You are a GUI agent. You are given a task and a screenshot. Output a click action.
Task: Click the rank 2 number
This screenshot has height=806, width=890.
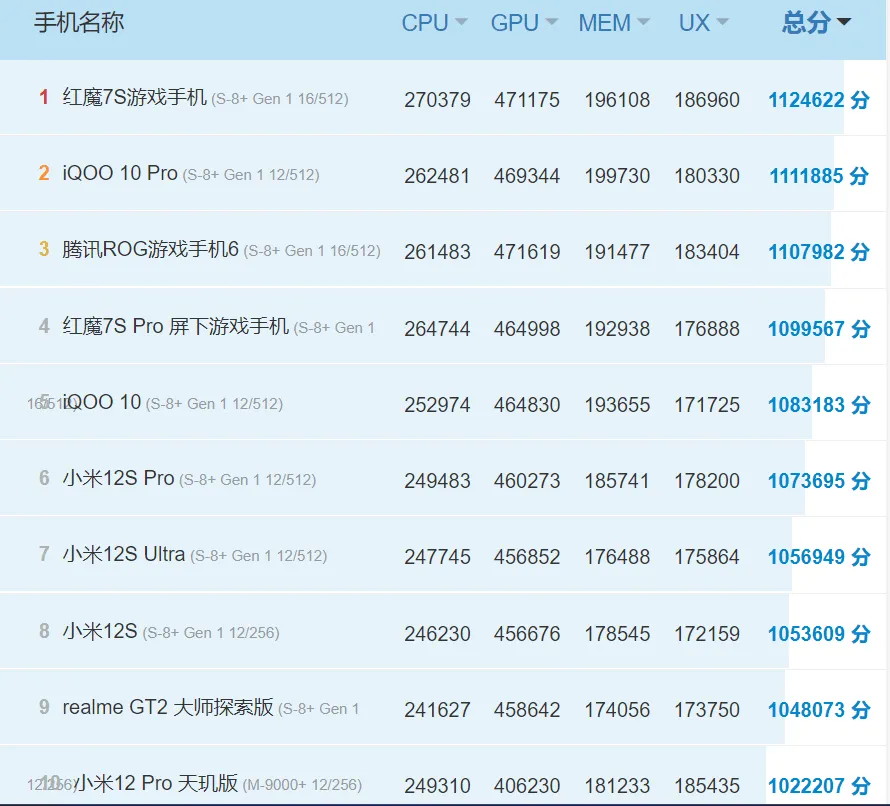[x=44, y=173]
